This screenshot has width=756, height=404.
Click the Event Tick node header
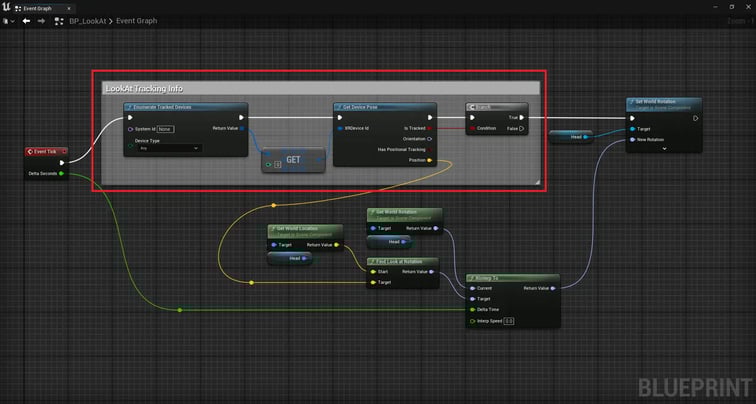pyautogui.click(x=45, y=151)
